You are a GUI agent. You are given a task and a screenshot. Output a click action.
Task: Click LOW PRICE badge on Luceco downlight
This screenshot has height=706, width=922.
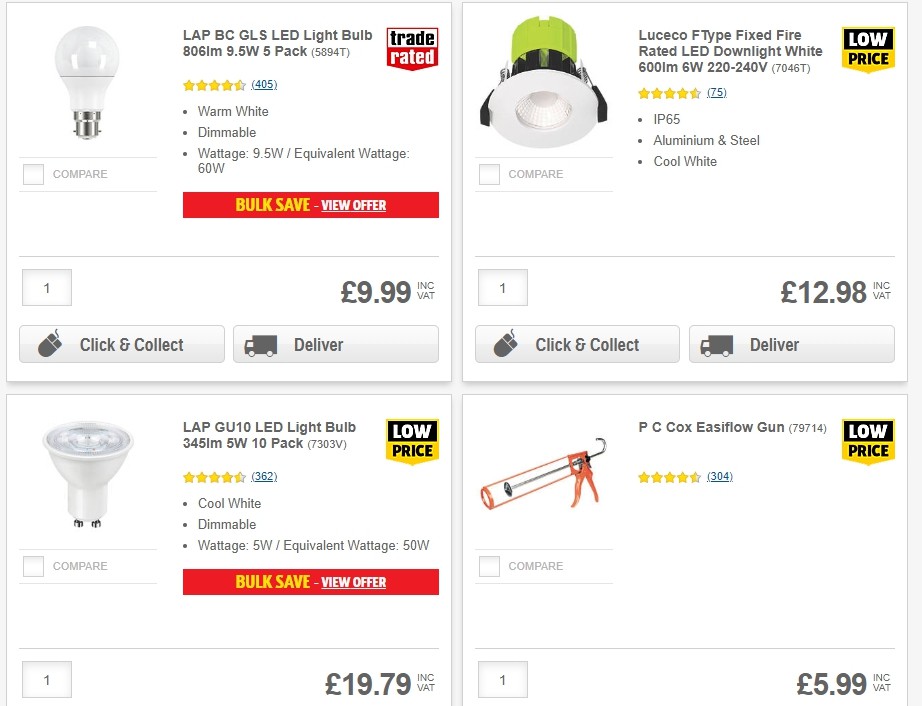[x=867, y=47]
